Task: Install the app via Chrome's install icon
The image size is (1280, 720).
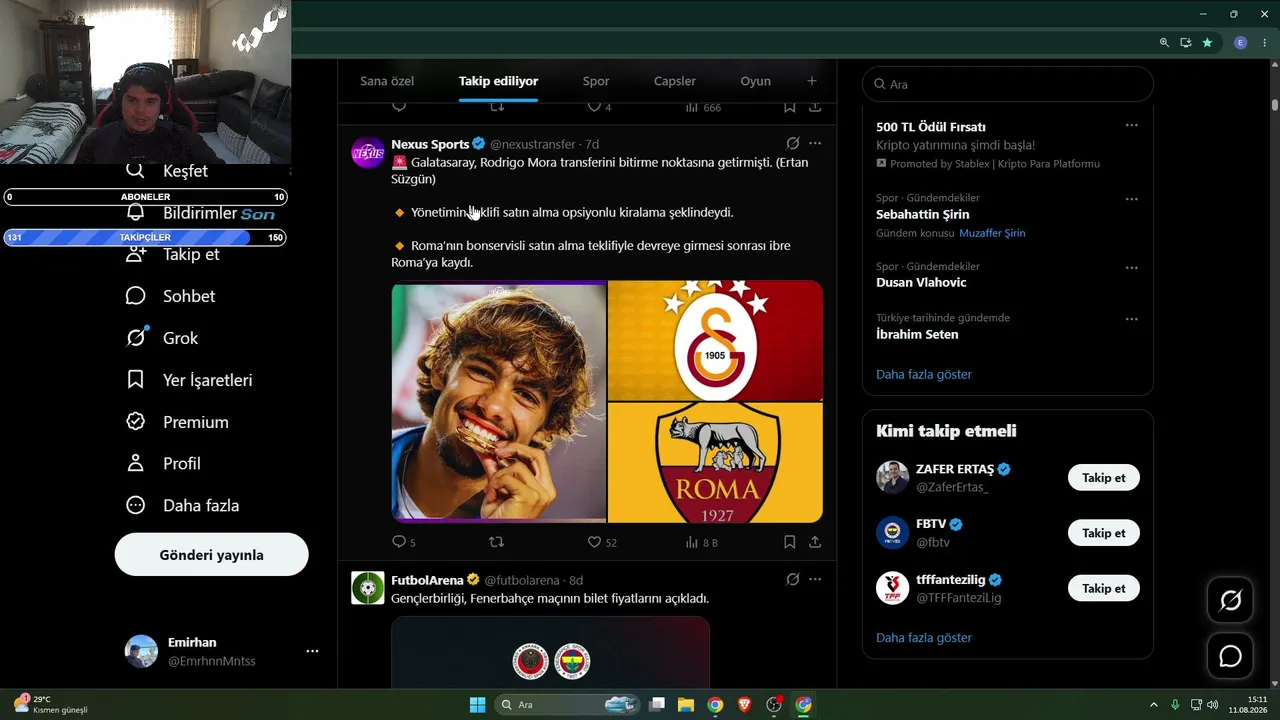Action: (1185, 43)
